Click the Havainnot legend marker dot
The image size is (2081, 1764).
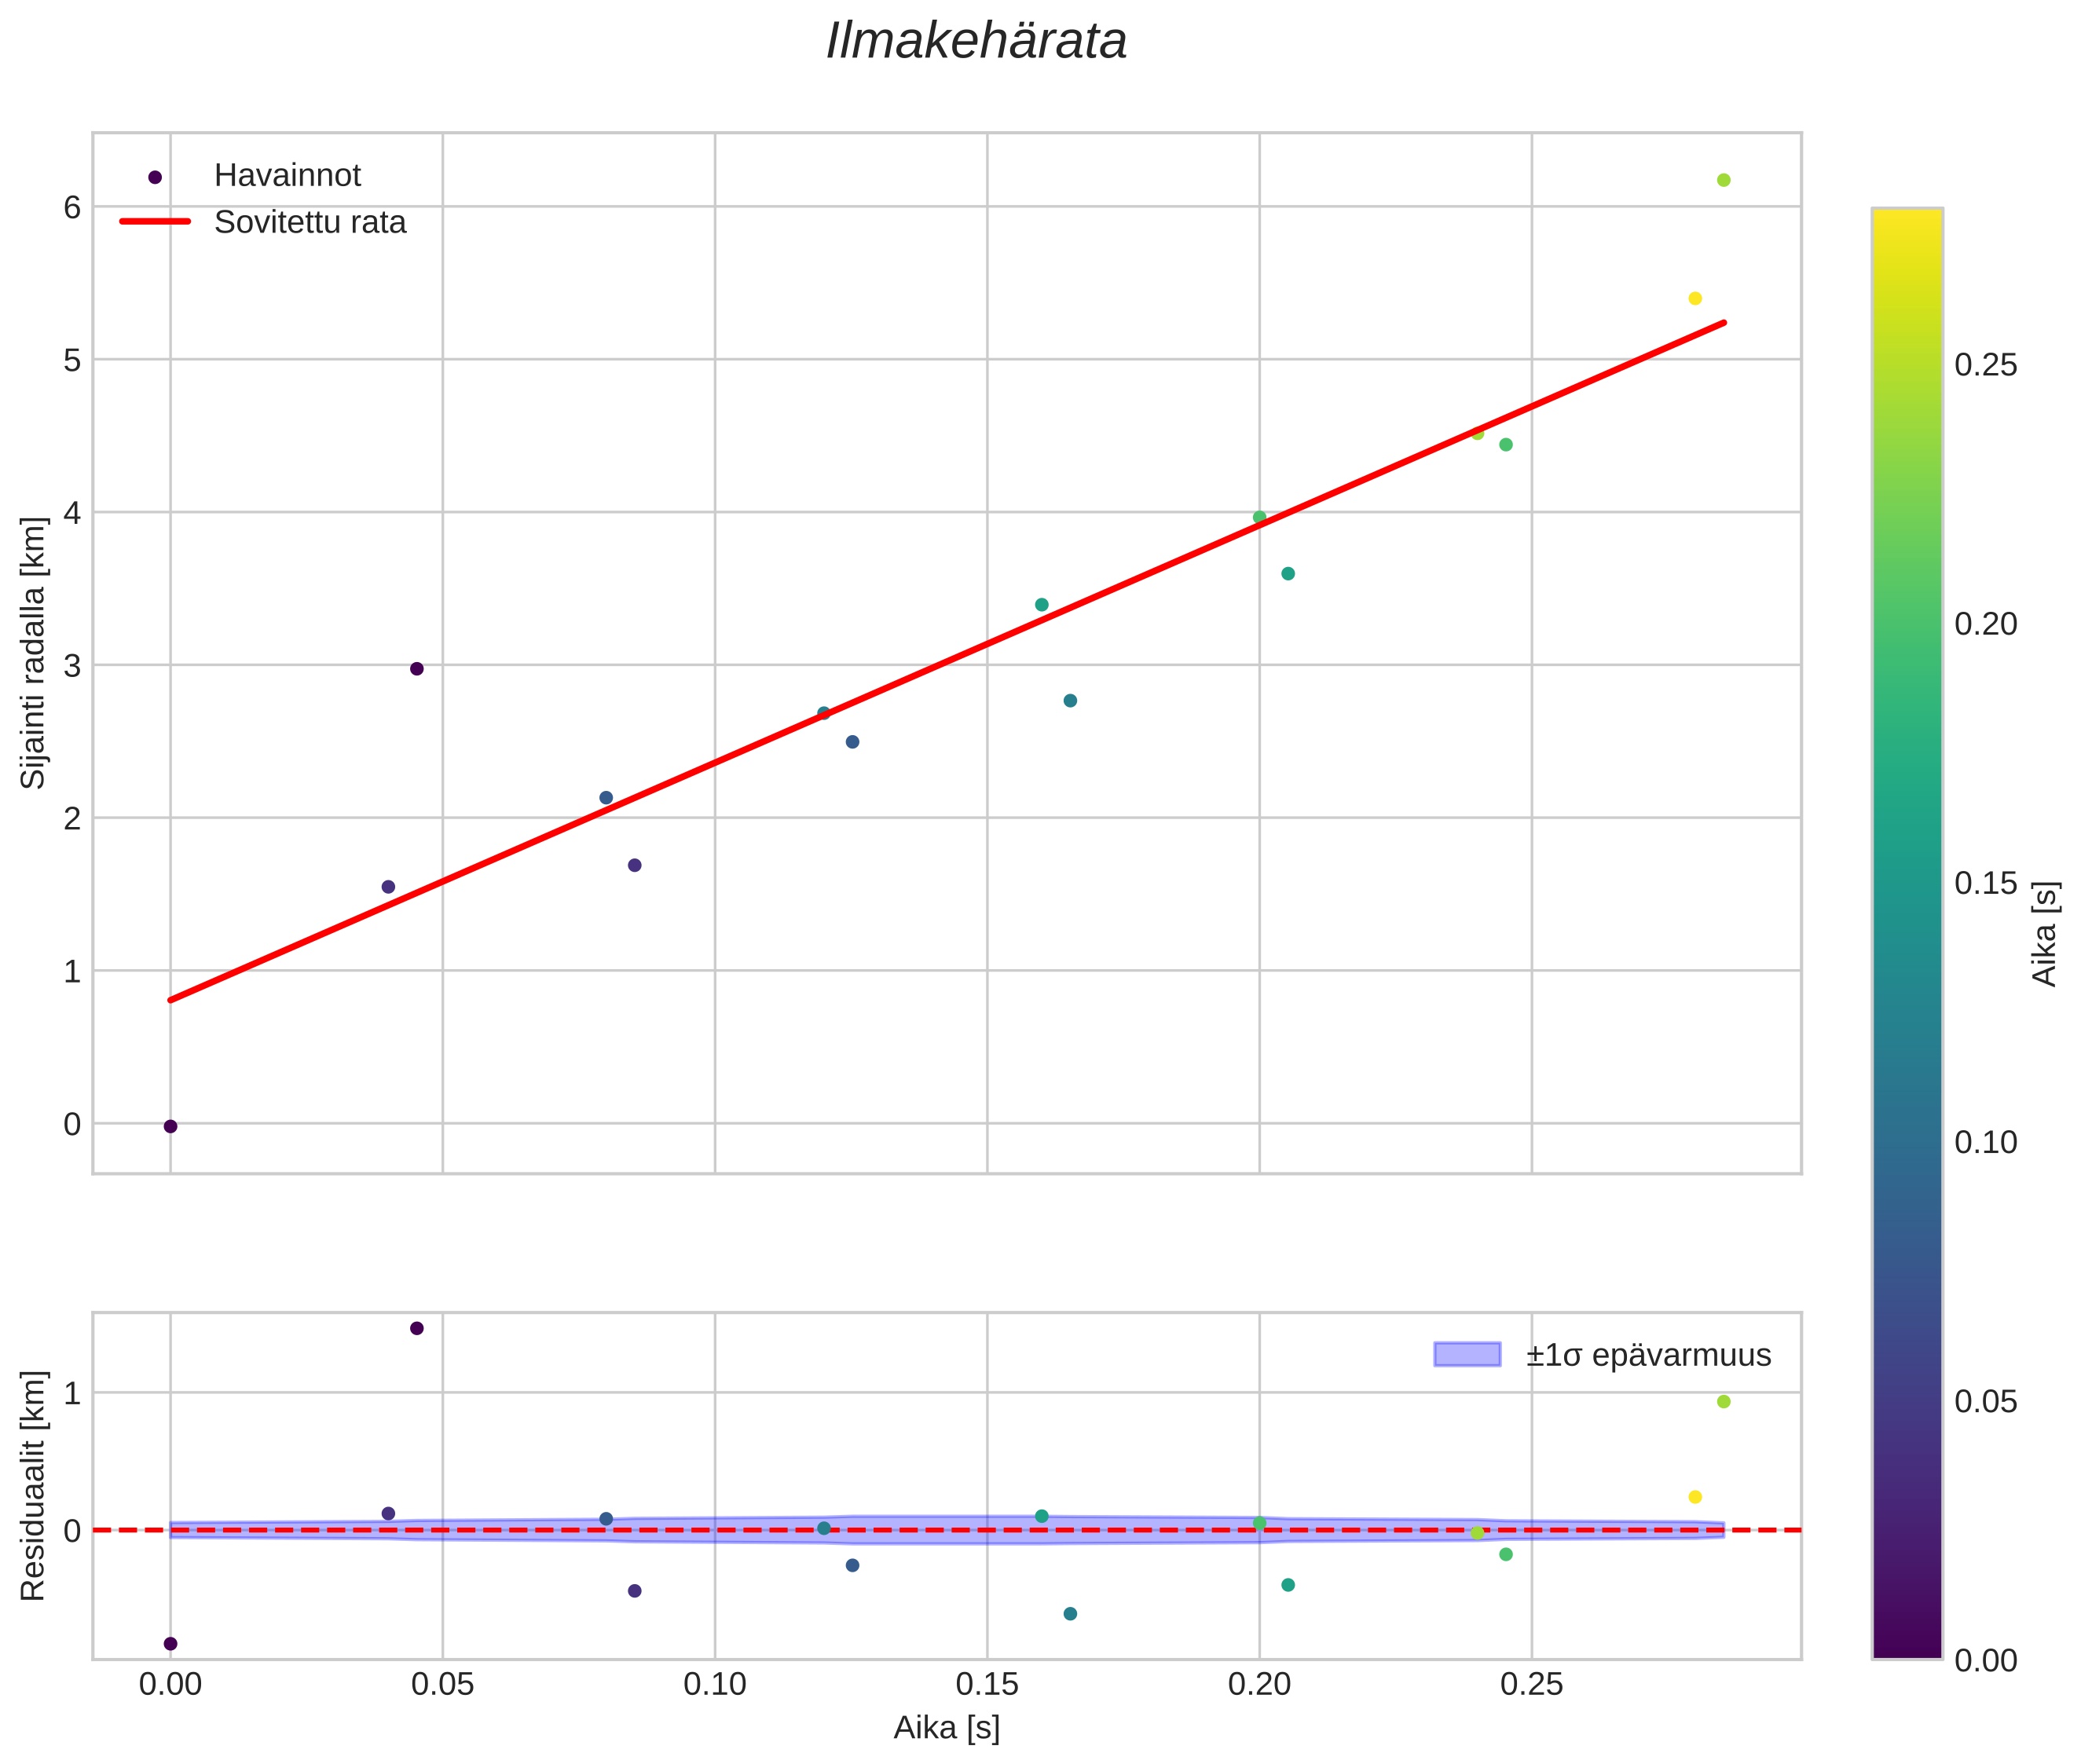coord(154,177)
